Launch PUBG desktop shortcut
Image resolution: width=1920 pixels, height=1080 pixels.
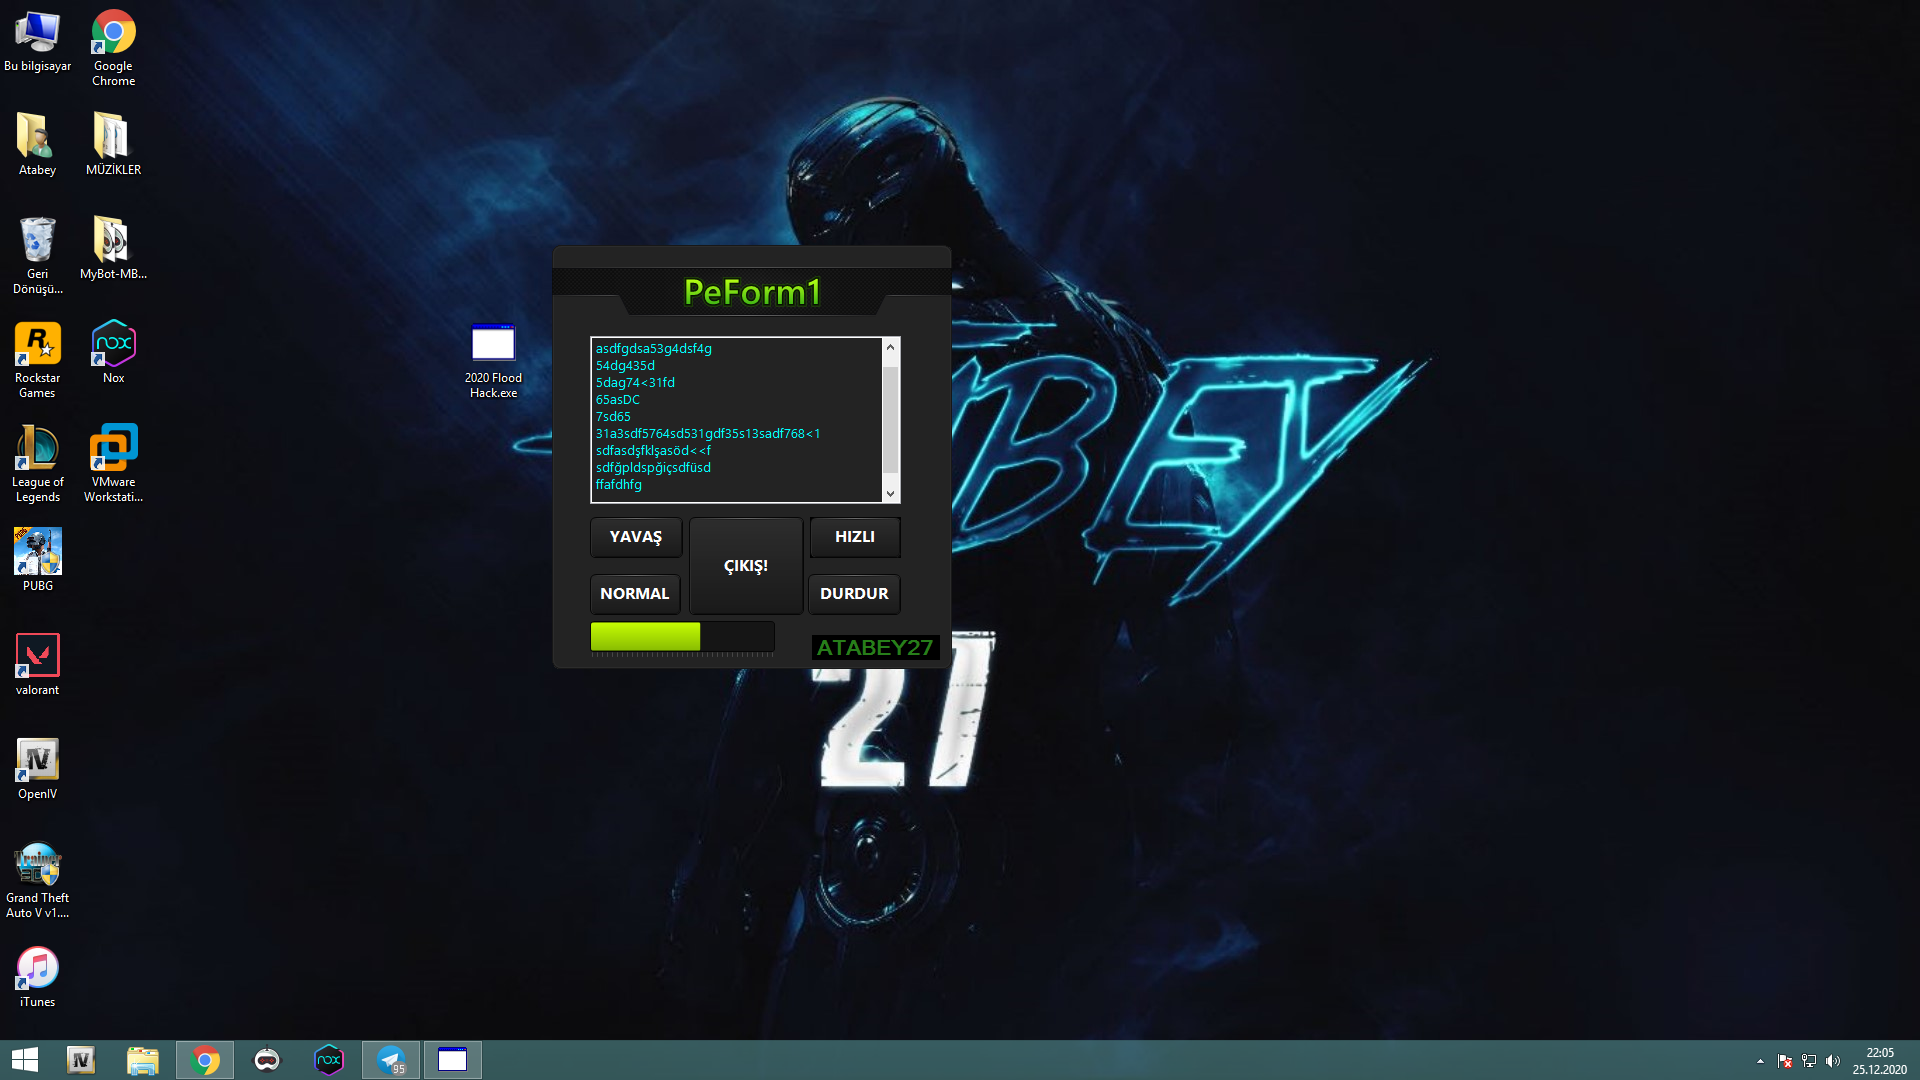click(x=37, y=560)
